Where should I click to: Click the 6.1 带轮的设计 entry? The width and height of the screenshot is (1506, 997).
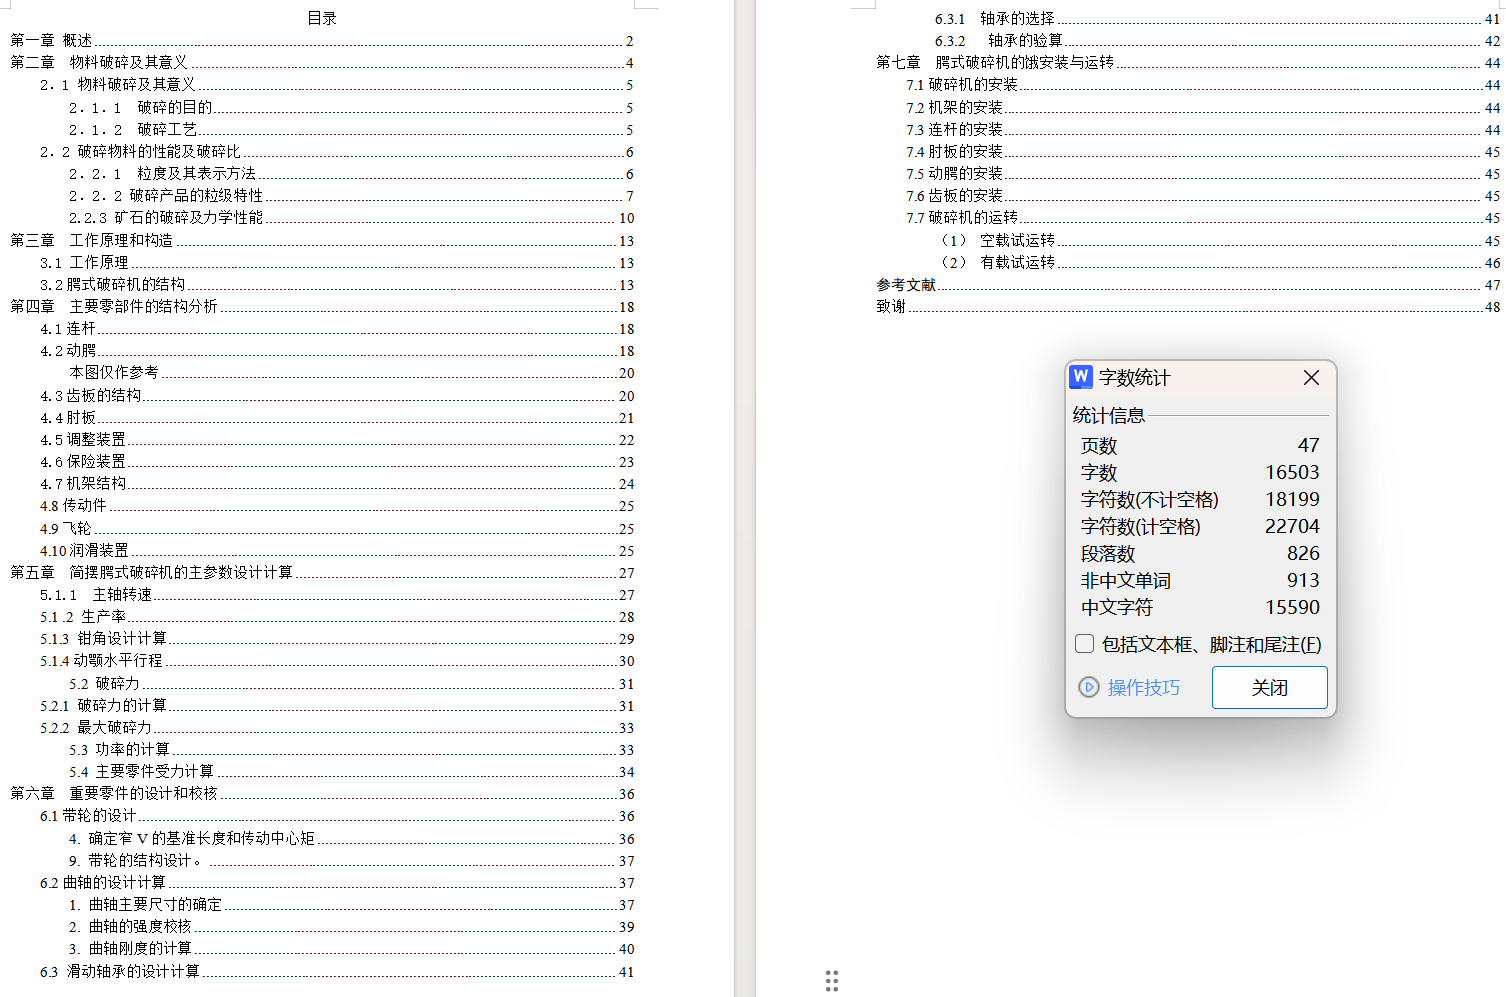(337, 815)
